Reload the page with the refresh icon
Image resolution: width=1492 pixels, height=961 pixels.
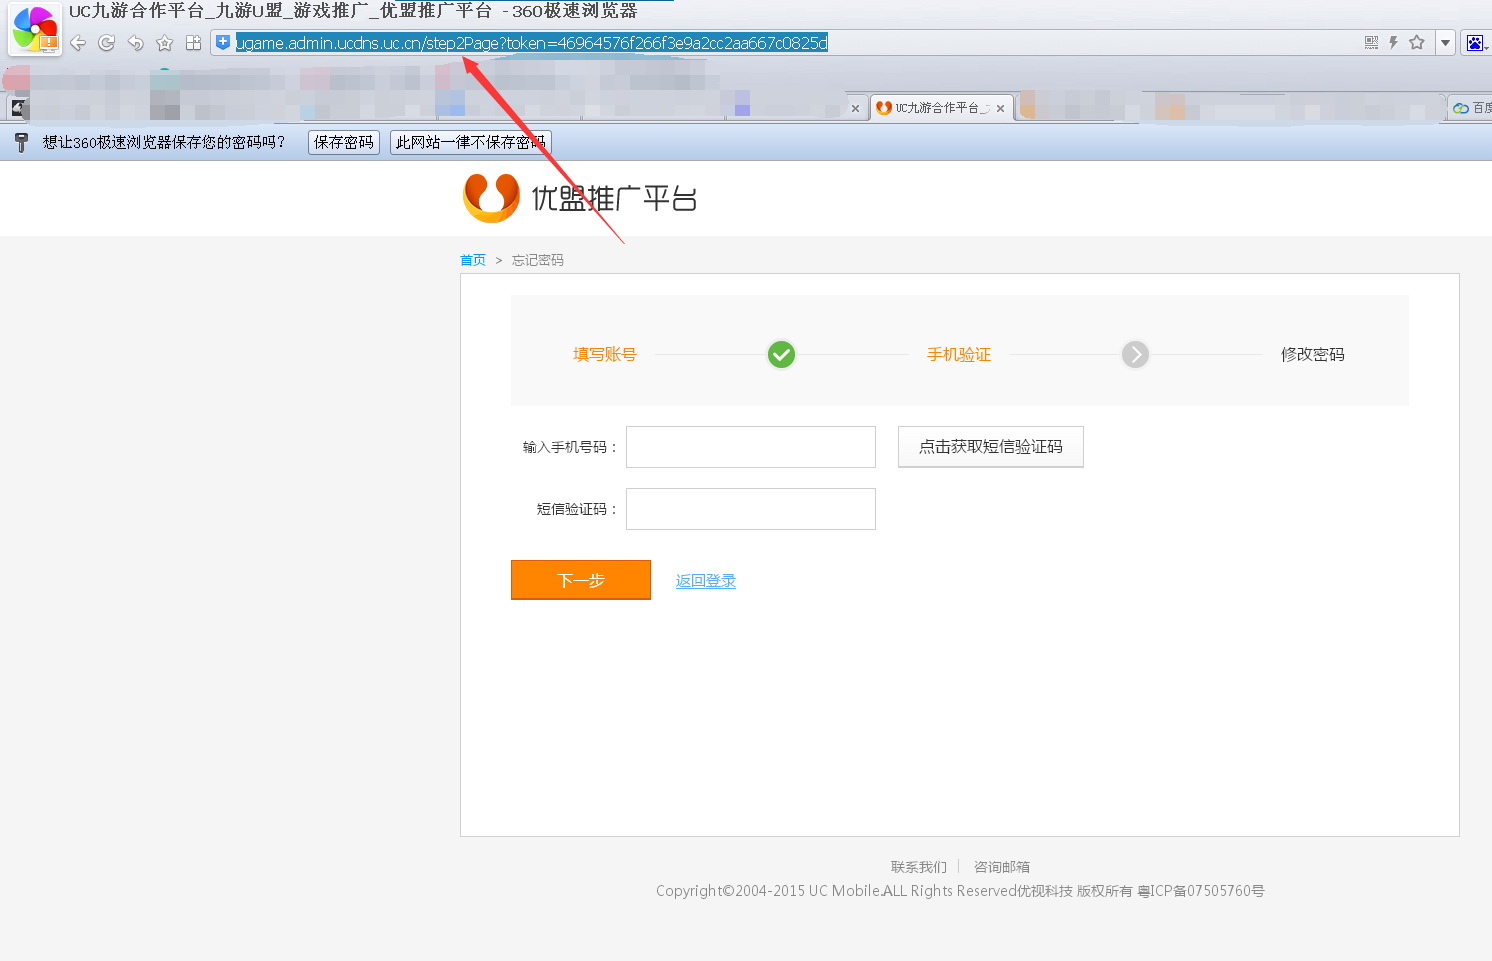click(106, 43)
